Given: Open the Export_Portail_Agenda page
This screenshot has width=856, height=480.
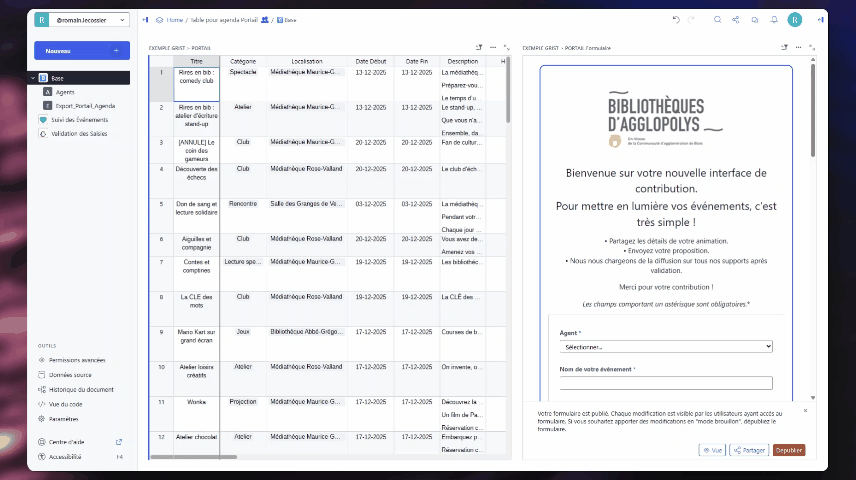Looking at the screenshot, I should point(85,104).
